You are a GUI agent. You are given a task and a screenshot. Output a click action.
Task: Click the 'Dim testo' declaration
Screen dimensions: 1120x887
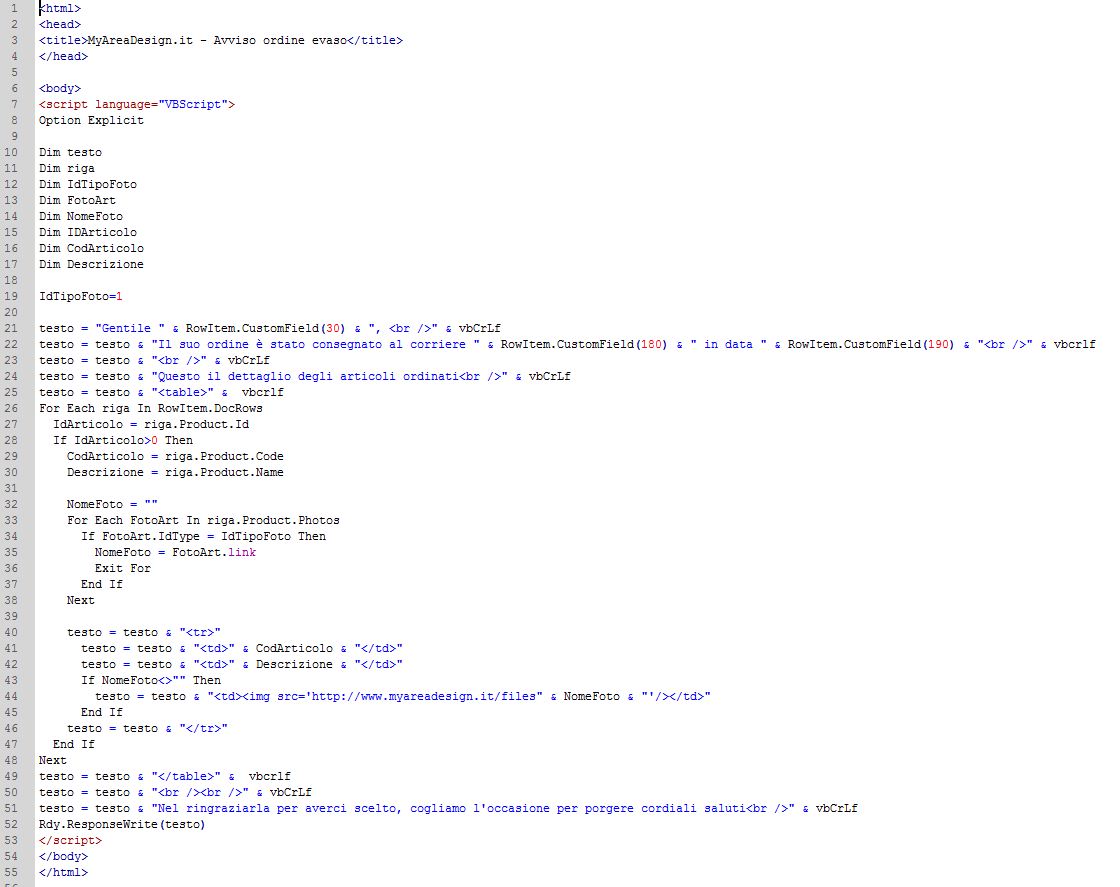71,152
